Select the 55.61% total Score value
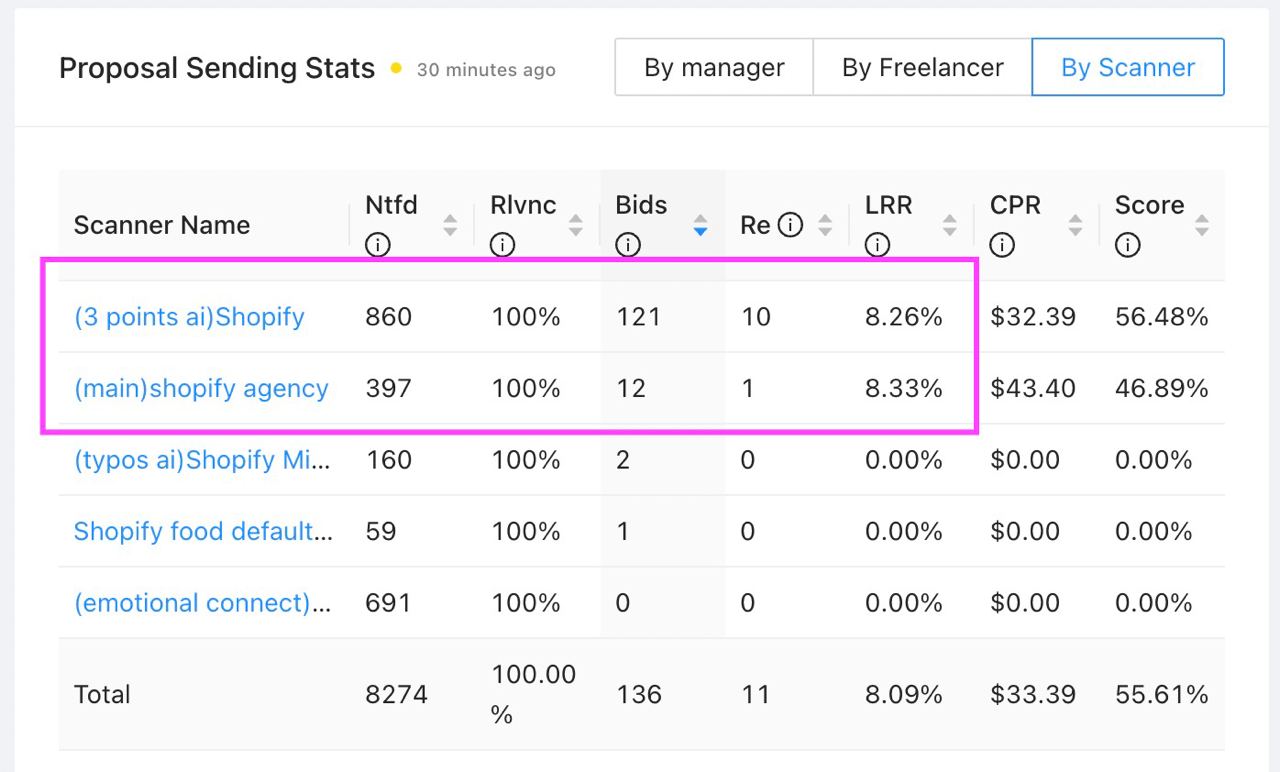The height and width of the screenshot is (772, 1280). click(1162, 694)
